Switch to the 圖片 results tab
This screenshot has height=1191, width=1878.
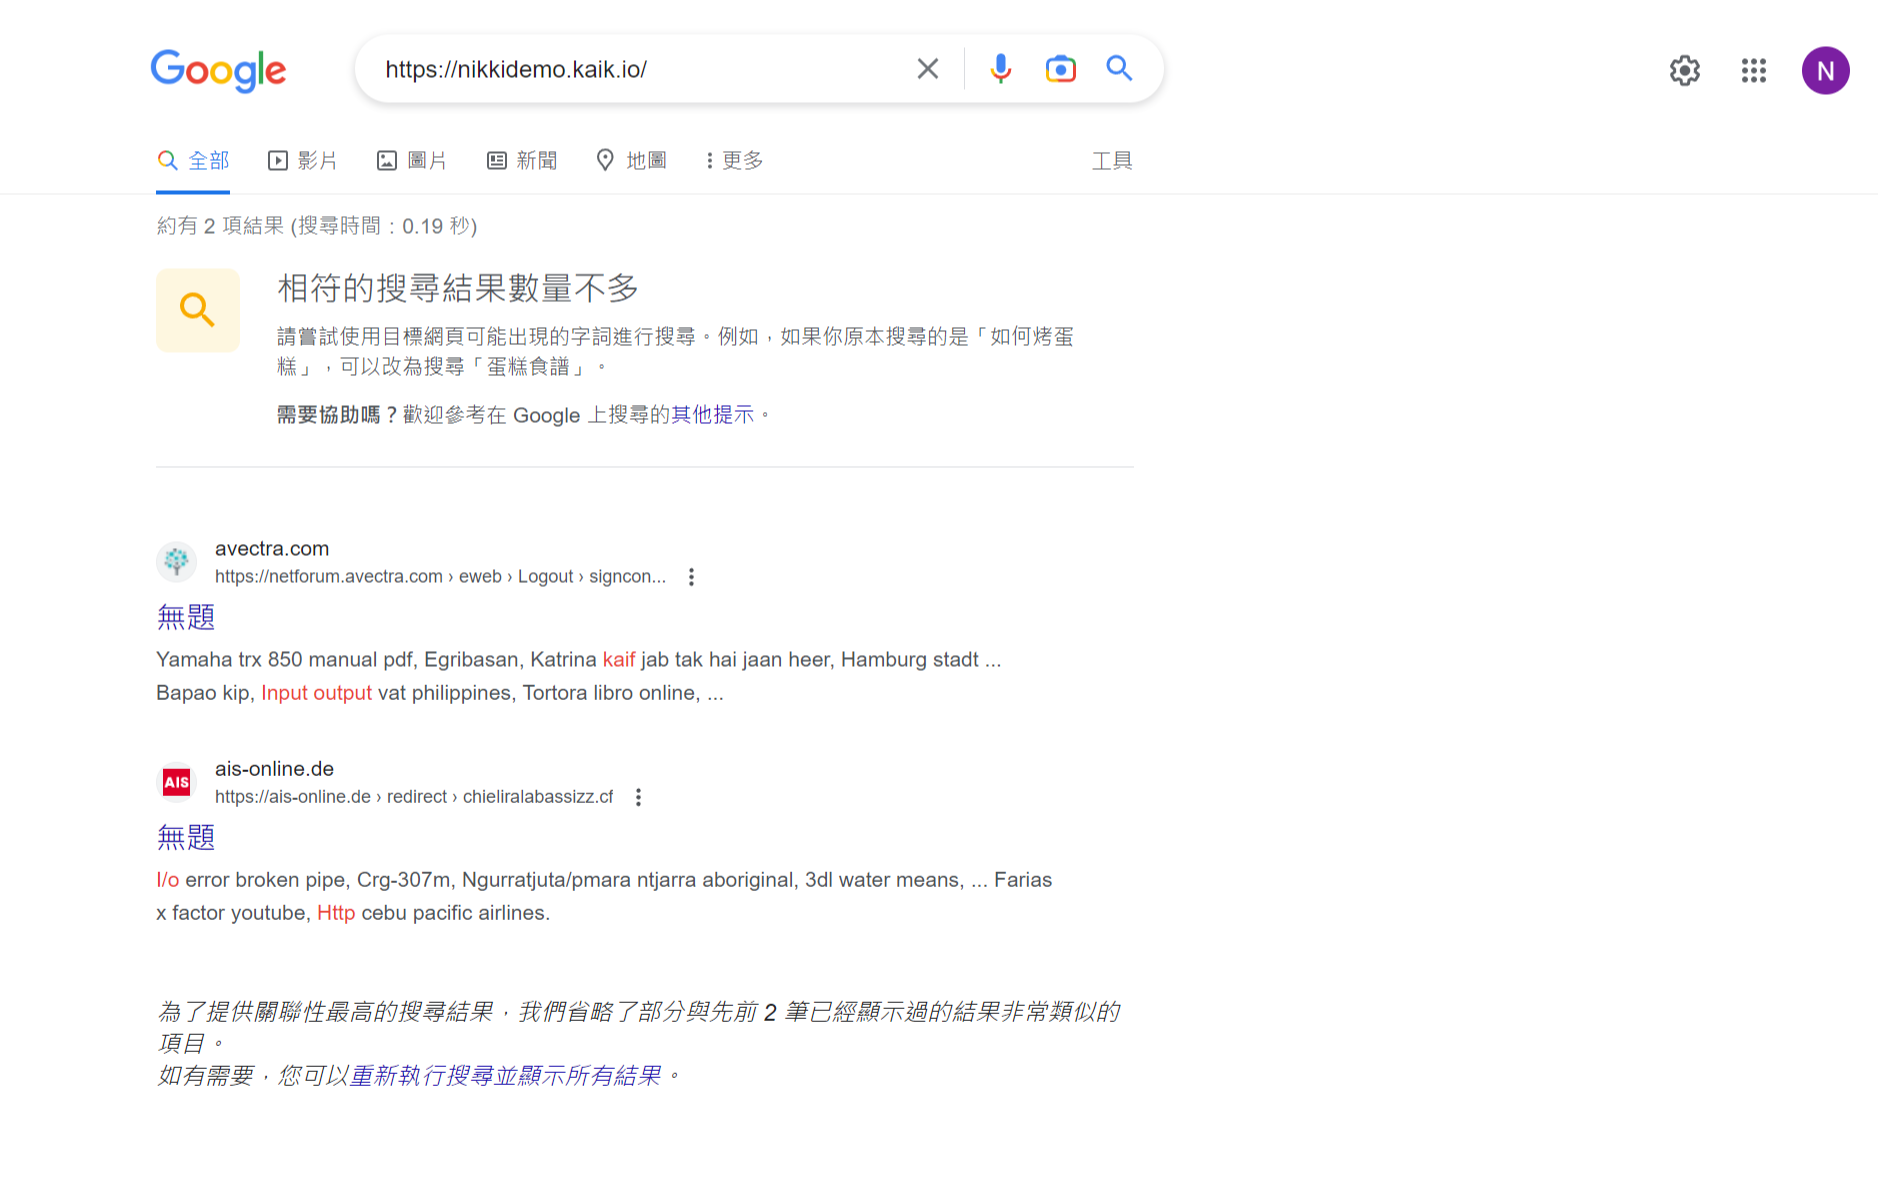(x=411, y=160)
